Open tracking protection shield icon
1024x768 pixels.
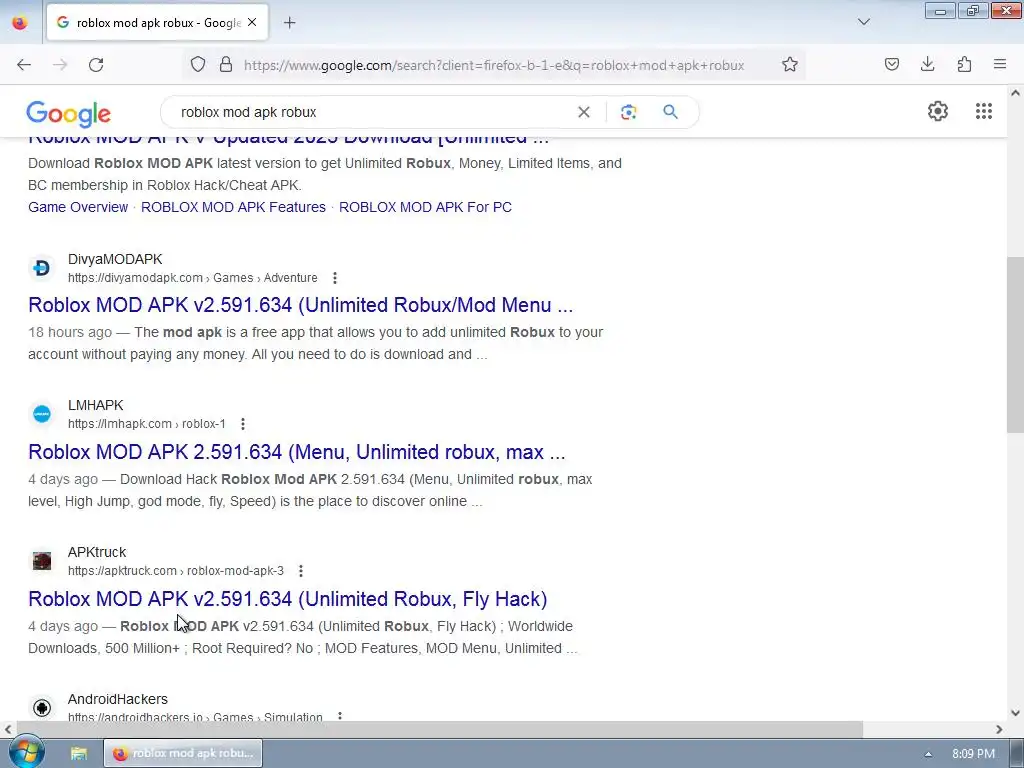point(198,65)
